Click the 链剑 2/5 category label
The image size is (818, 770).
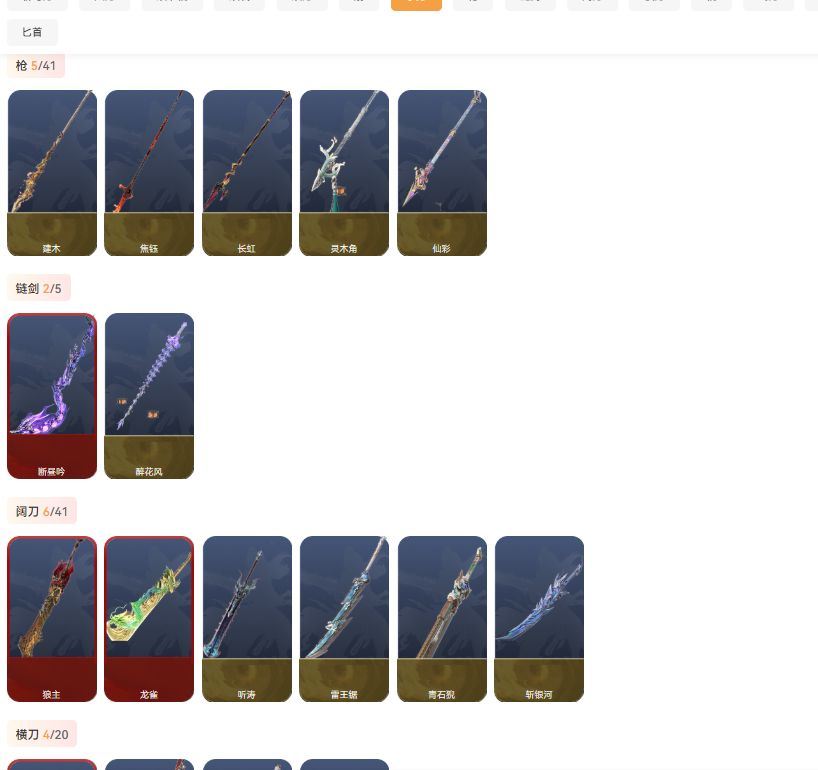click(39, 288)
